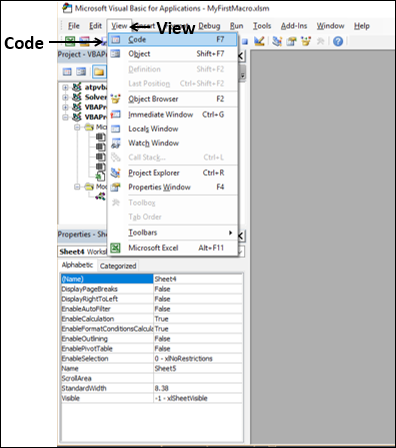Choose Code from the View menu

click(x=172, y=39)
